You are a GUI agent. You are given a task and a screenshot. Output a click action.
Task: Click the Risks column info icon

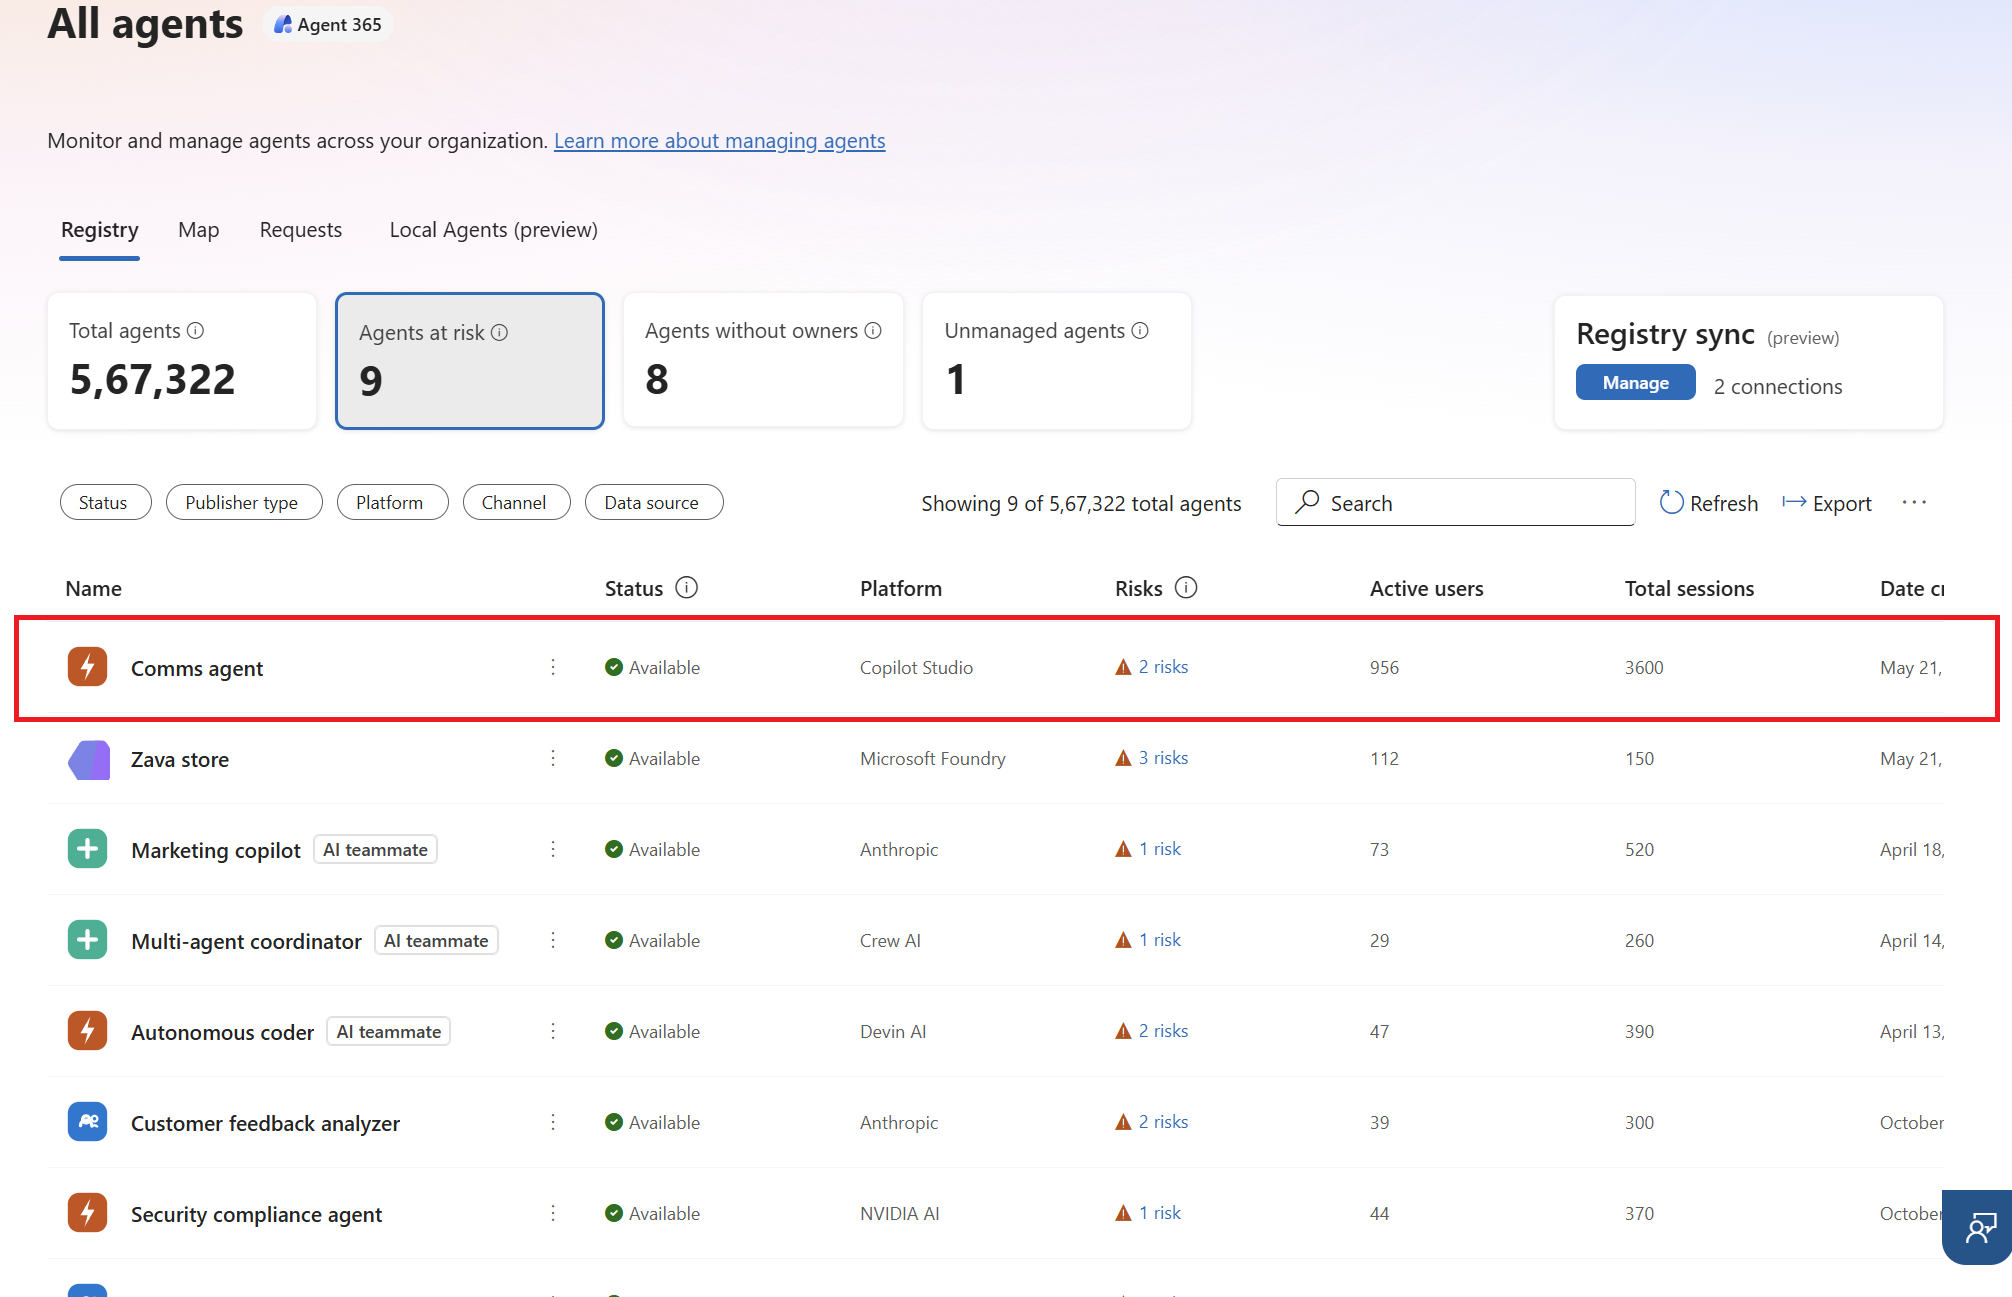pos(1186,587)
